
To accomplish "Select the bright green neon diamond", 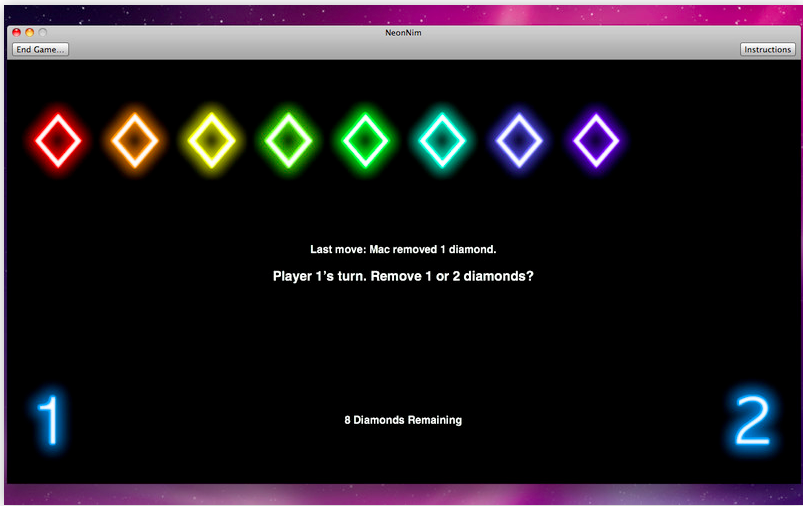I will pos(365,141).
